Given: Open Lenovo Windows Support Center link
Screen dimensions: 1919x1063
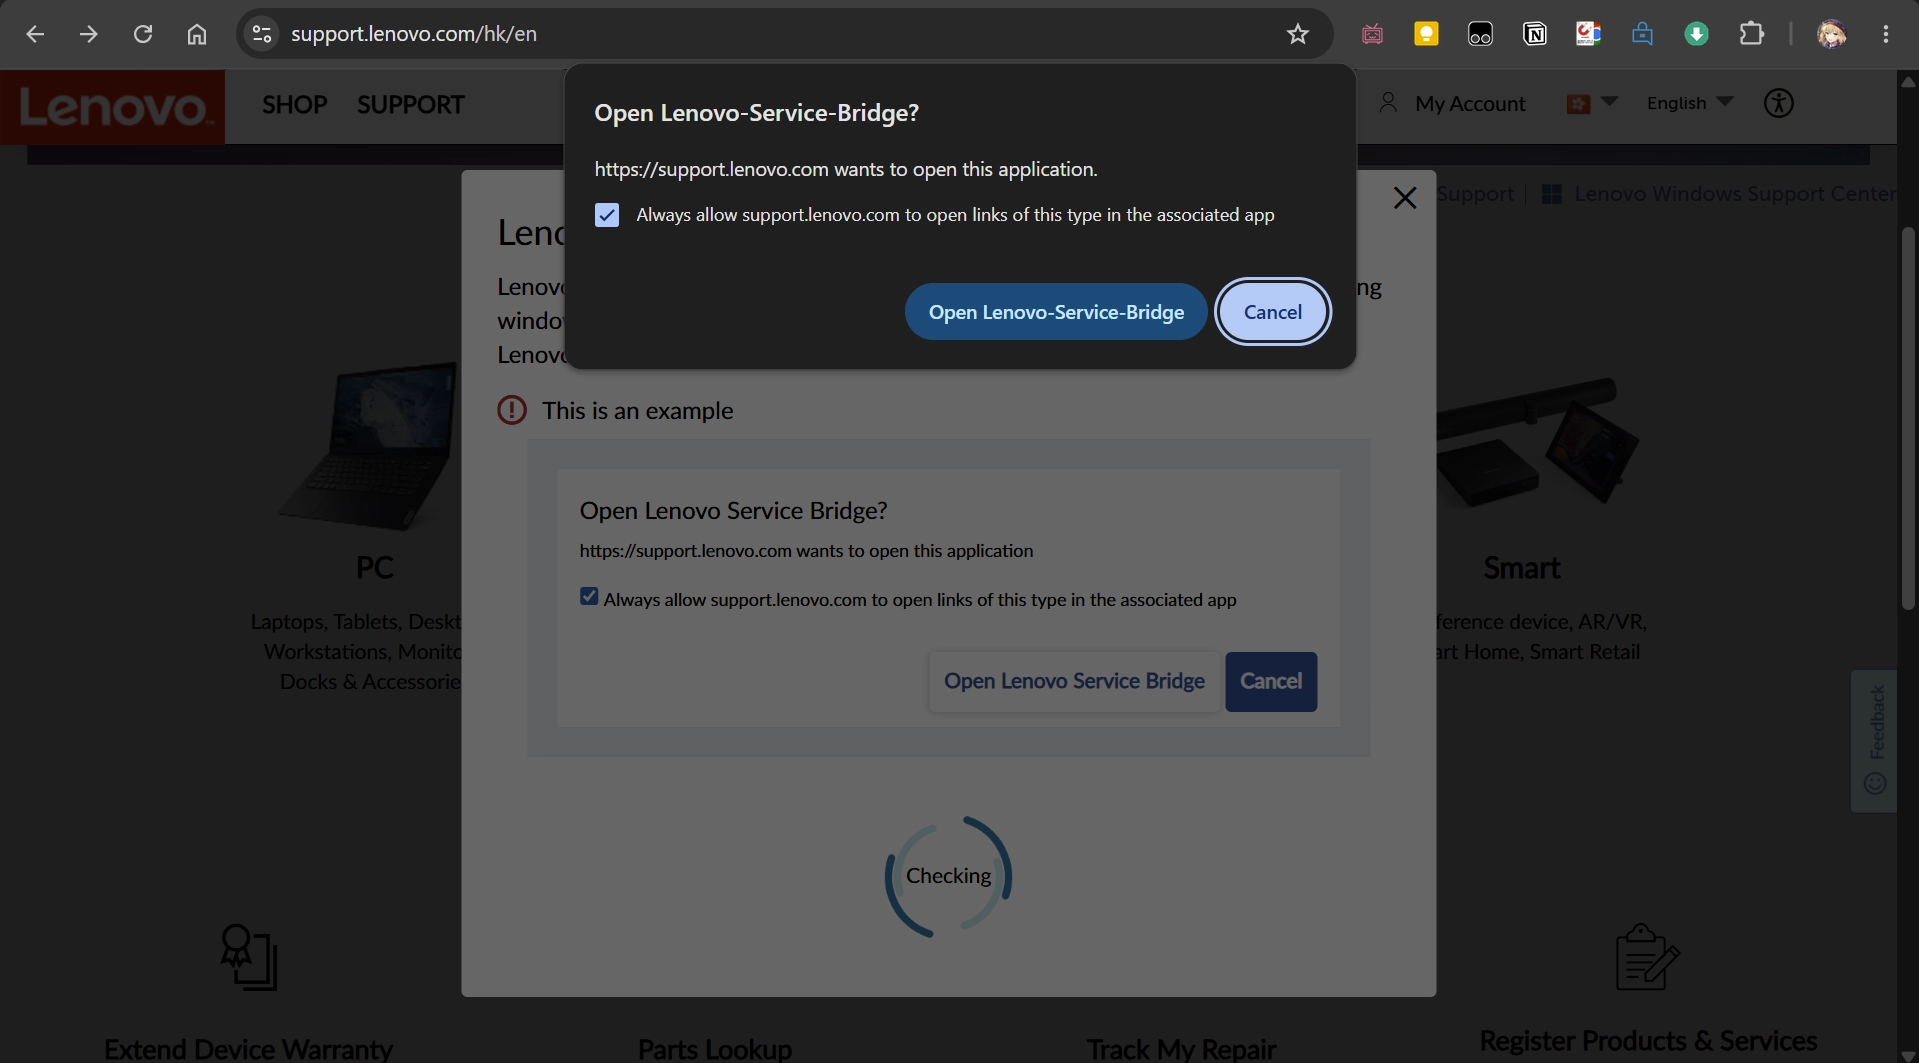Looking at the screenshot, I should click(1720, 194).
